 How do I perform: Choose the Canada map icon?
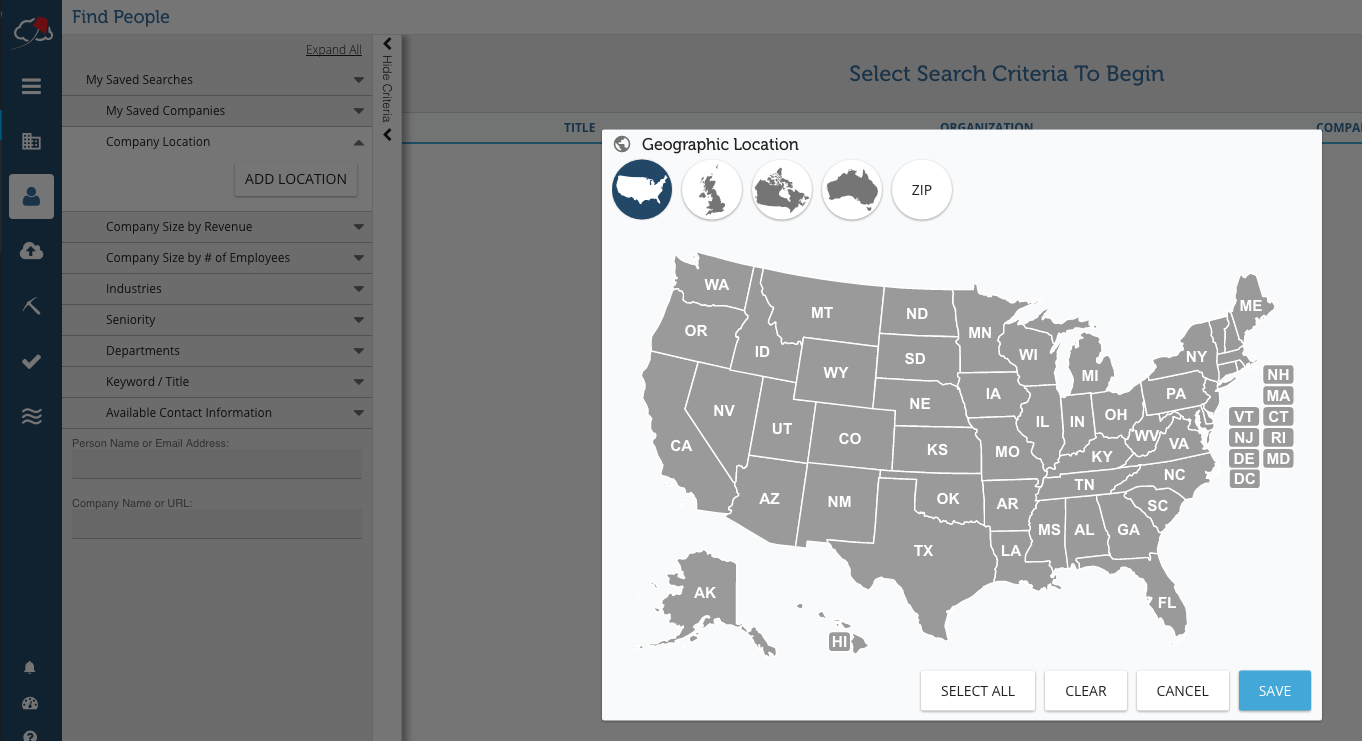[x=782, y=190]
